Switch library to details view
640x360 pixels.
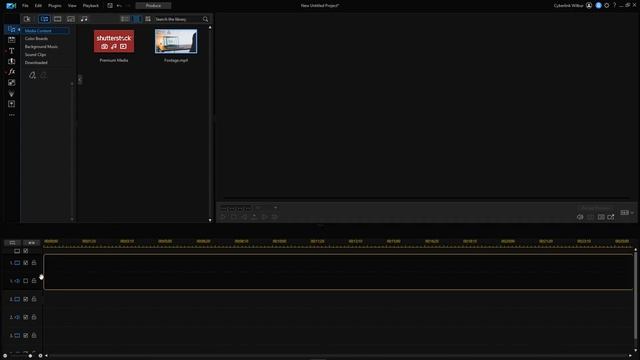click(x=125, y=19)
